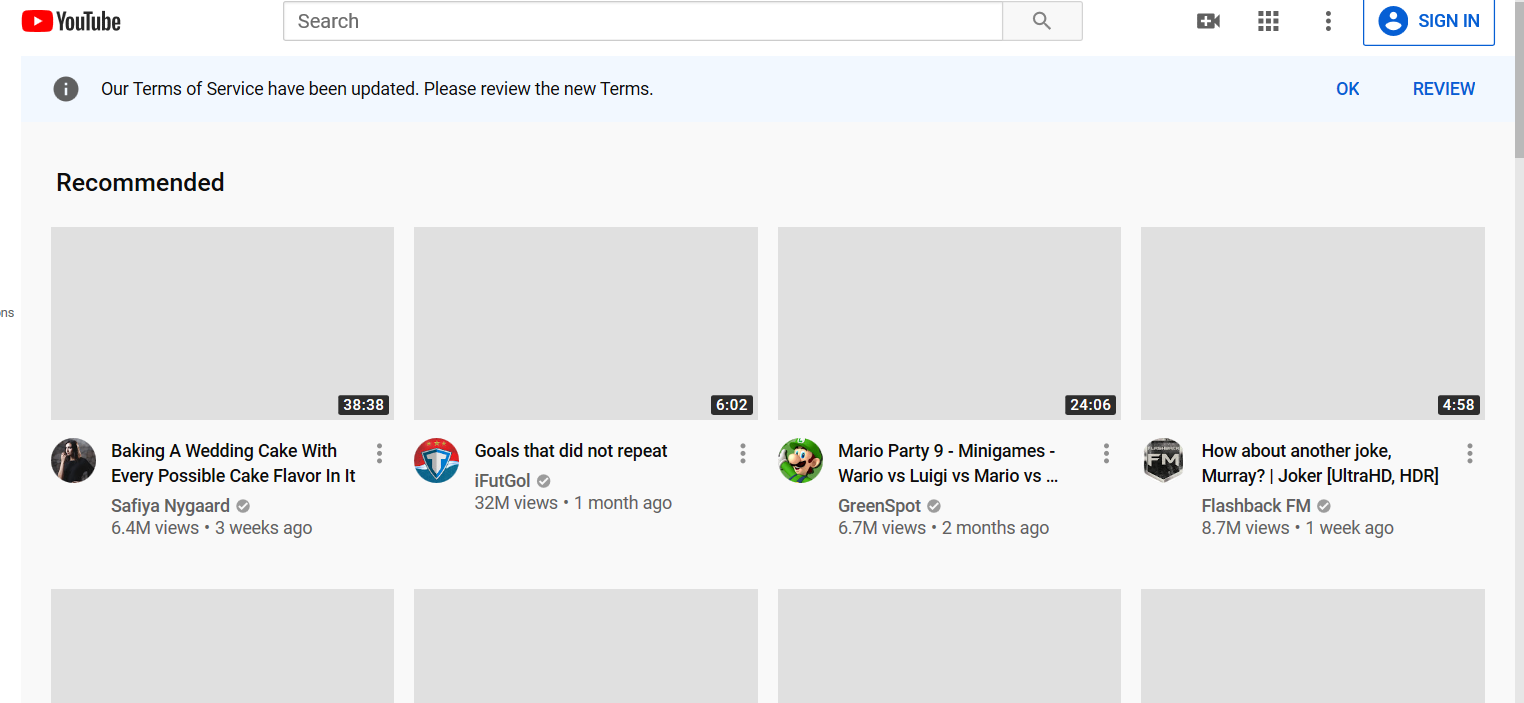Viewport: 1524px width, 703px height.
Task: Click the Search input field
Action: point(643,21)
